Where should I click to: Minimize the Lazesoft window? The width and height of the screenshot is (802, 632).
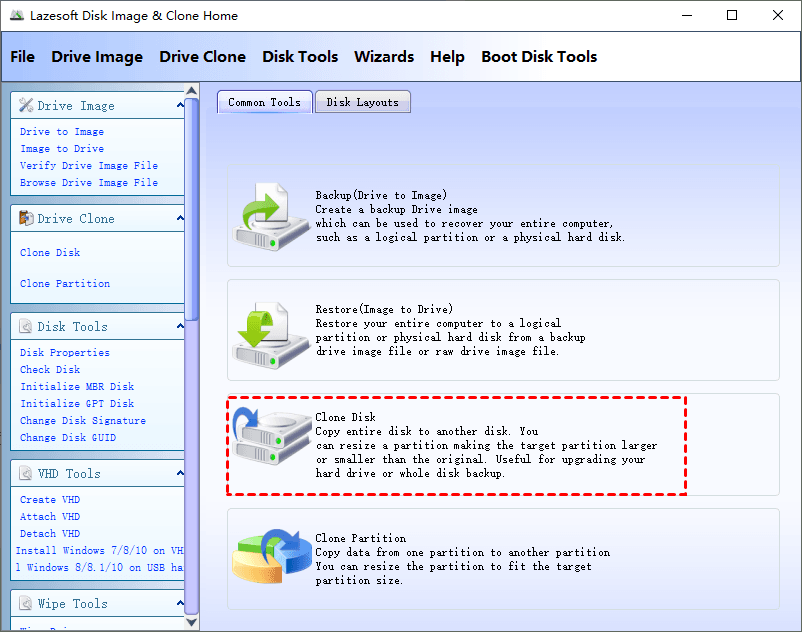coord(687,15)
